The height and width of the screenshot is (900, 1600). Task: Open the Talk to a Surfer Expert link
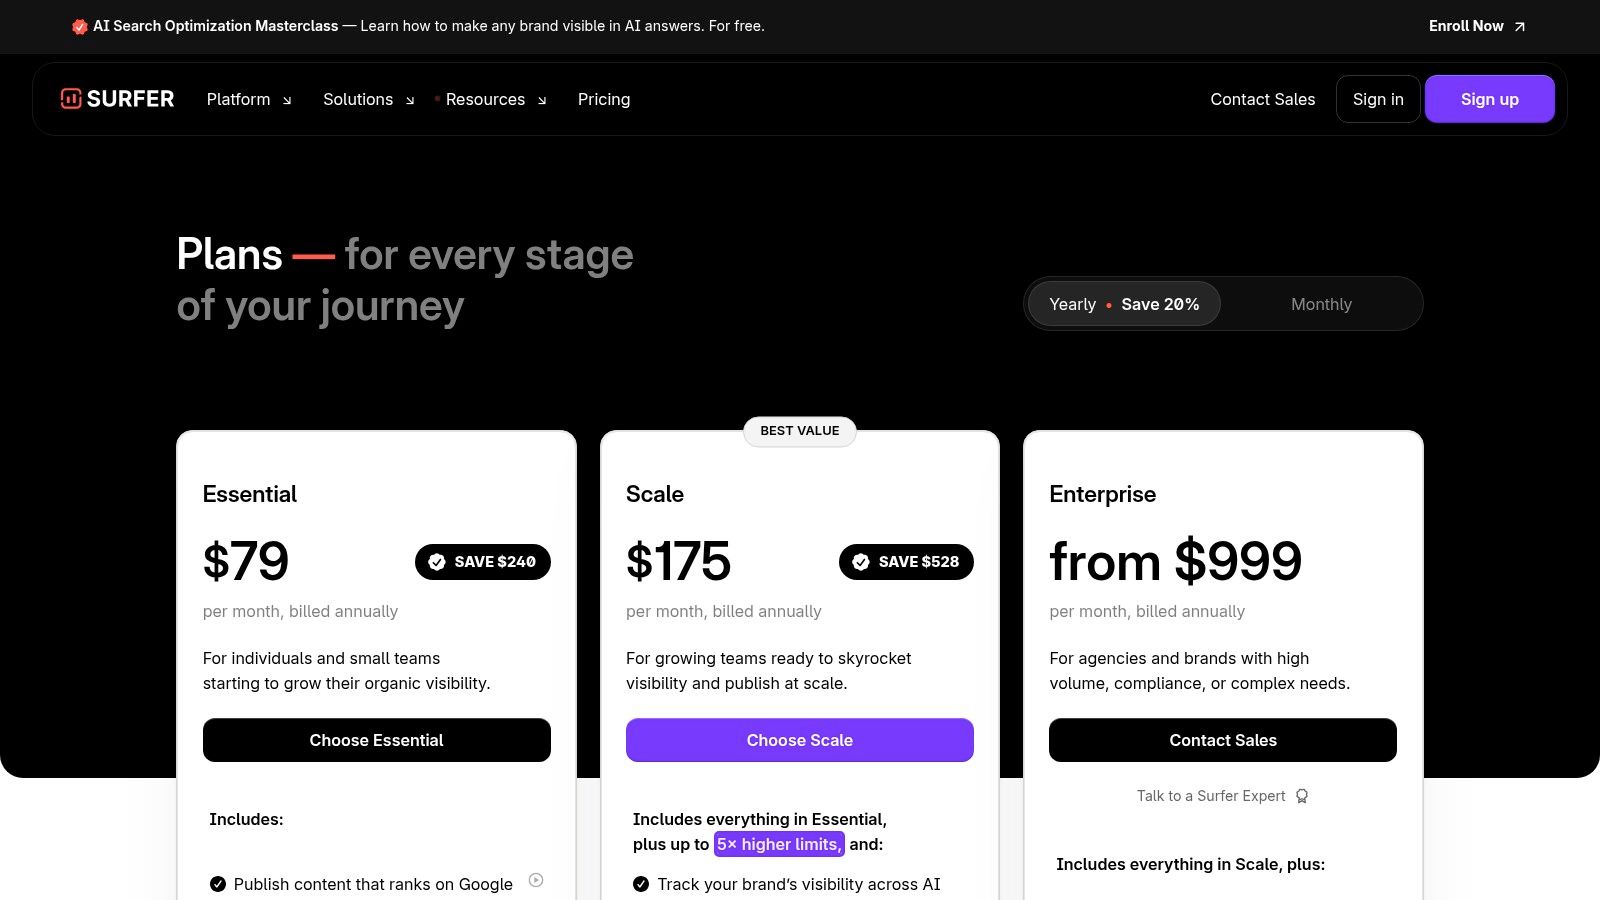click(1211, 796)
